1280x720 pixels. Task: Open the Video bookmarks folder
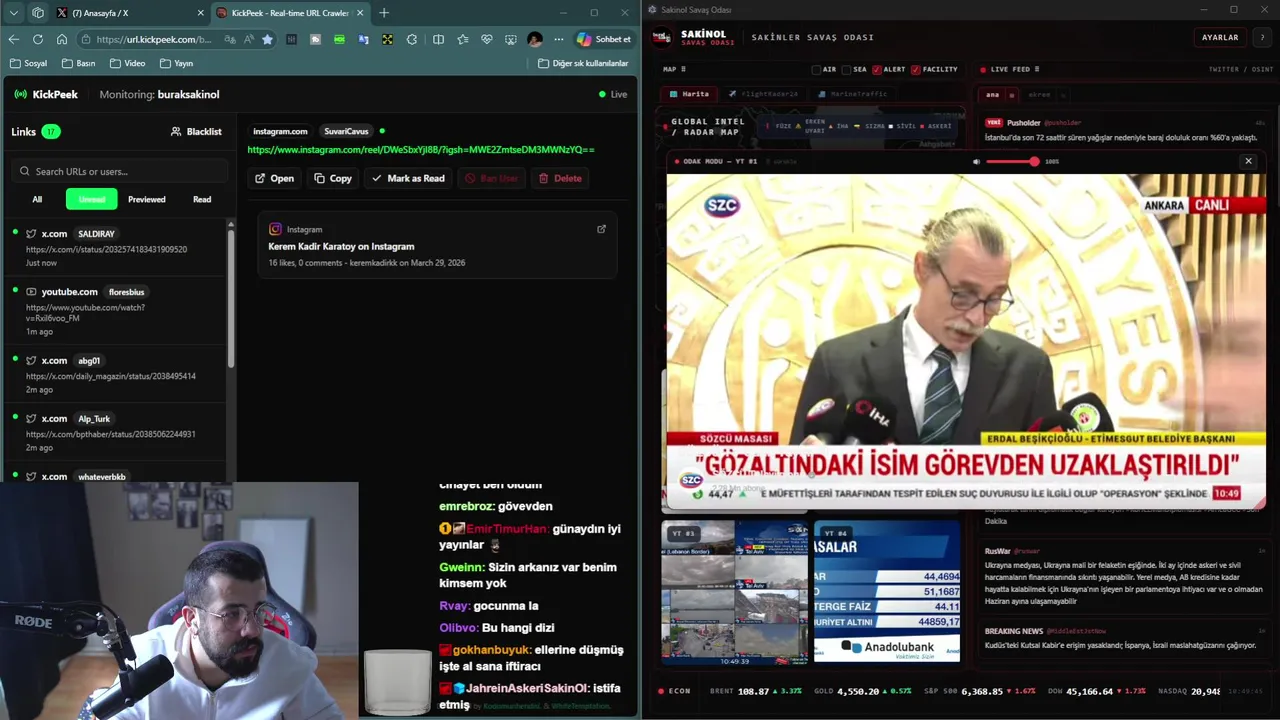(127, 63)
